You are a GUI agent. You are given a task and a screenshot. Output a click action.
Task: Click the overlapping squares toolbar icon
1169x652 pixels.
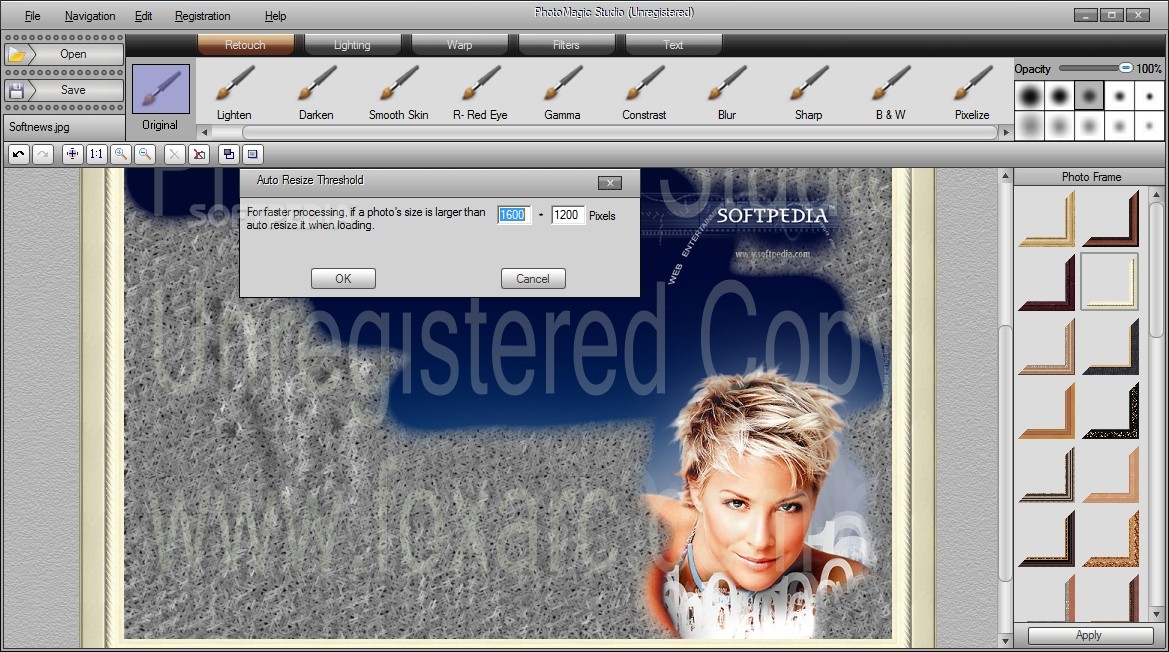click(229, 154)
